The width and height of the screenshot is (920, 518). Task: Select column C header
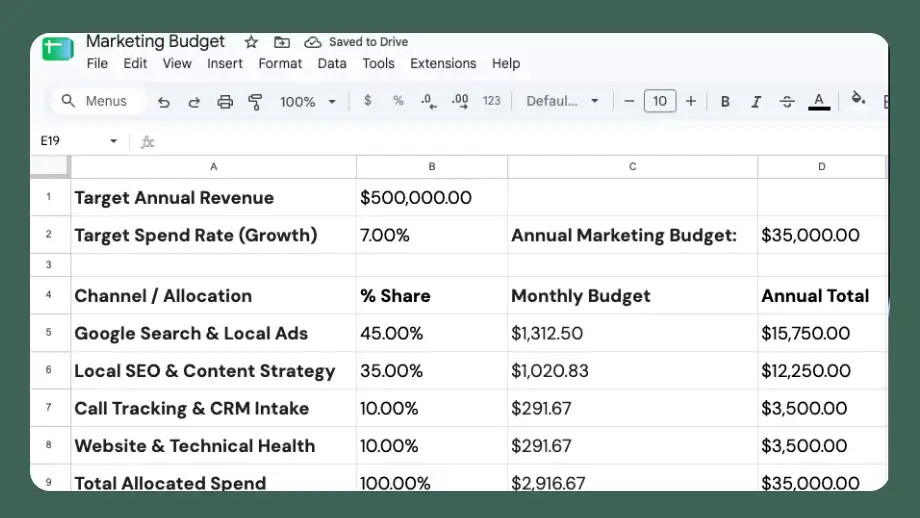pos(632,167)
